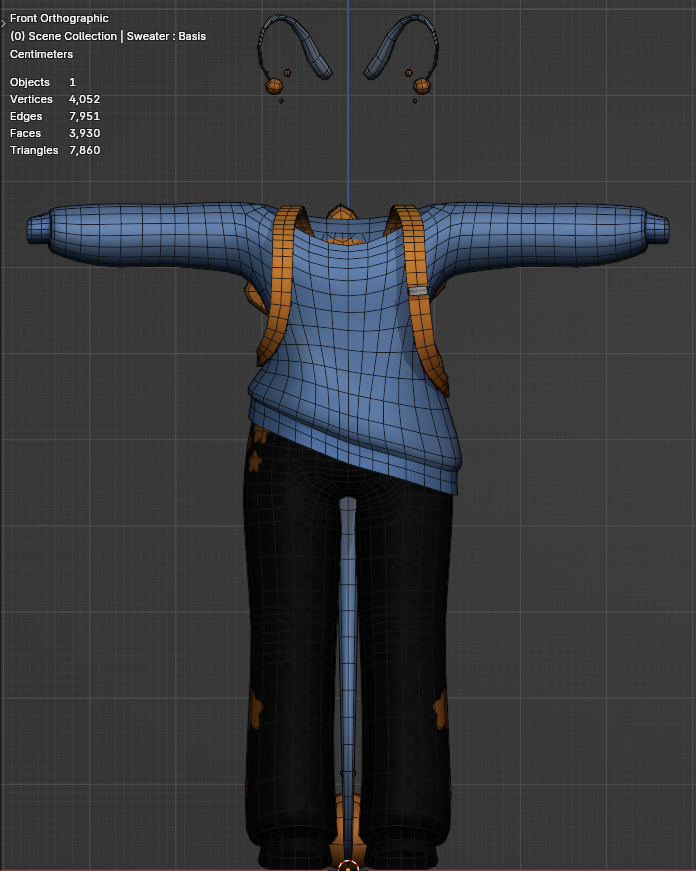Click the silver buckle on right strap
This screenshot has width=696, height=871.
pos(418,291)
